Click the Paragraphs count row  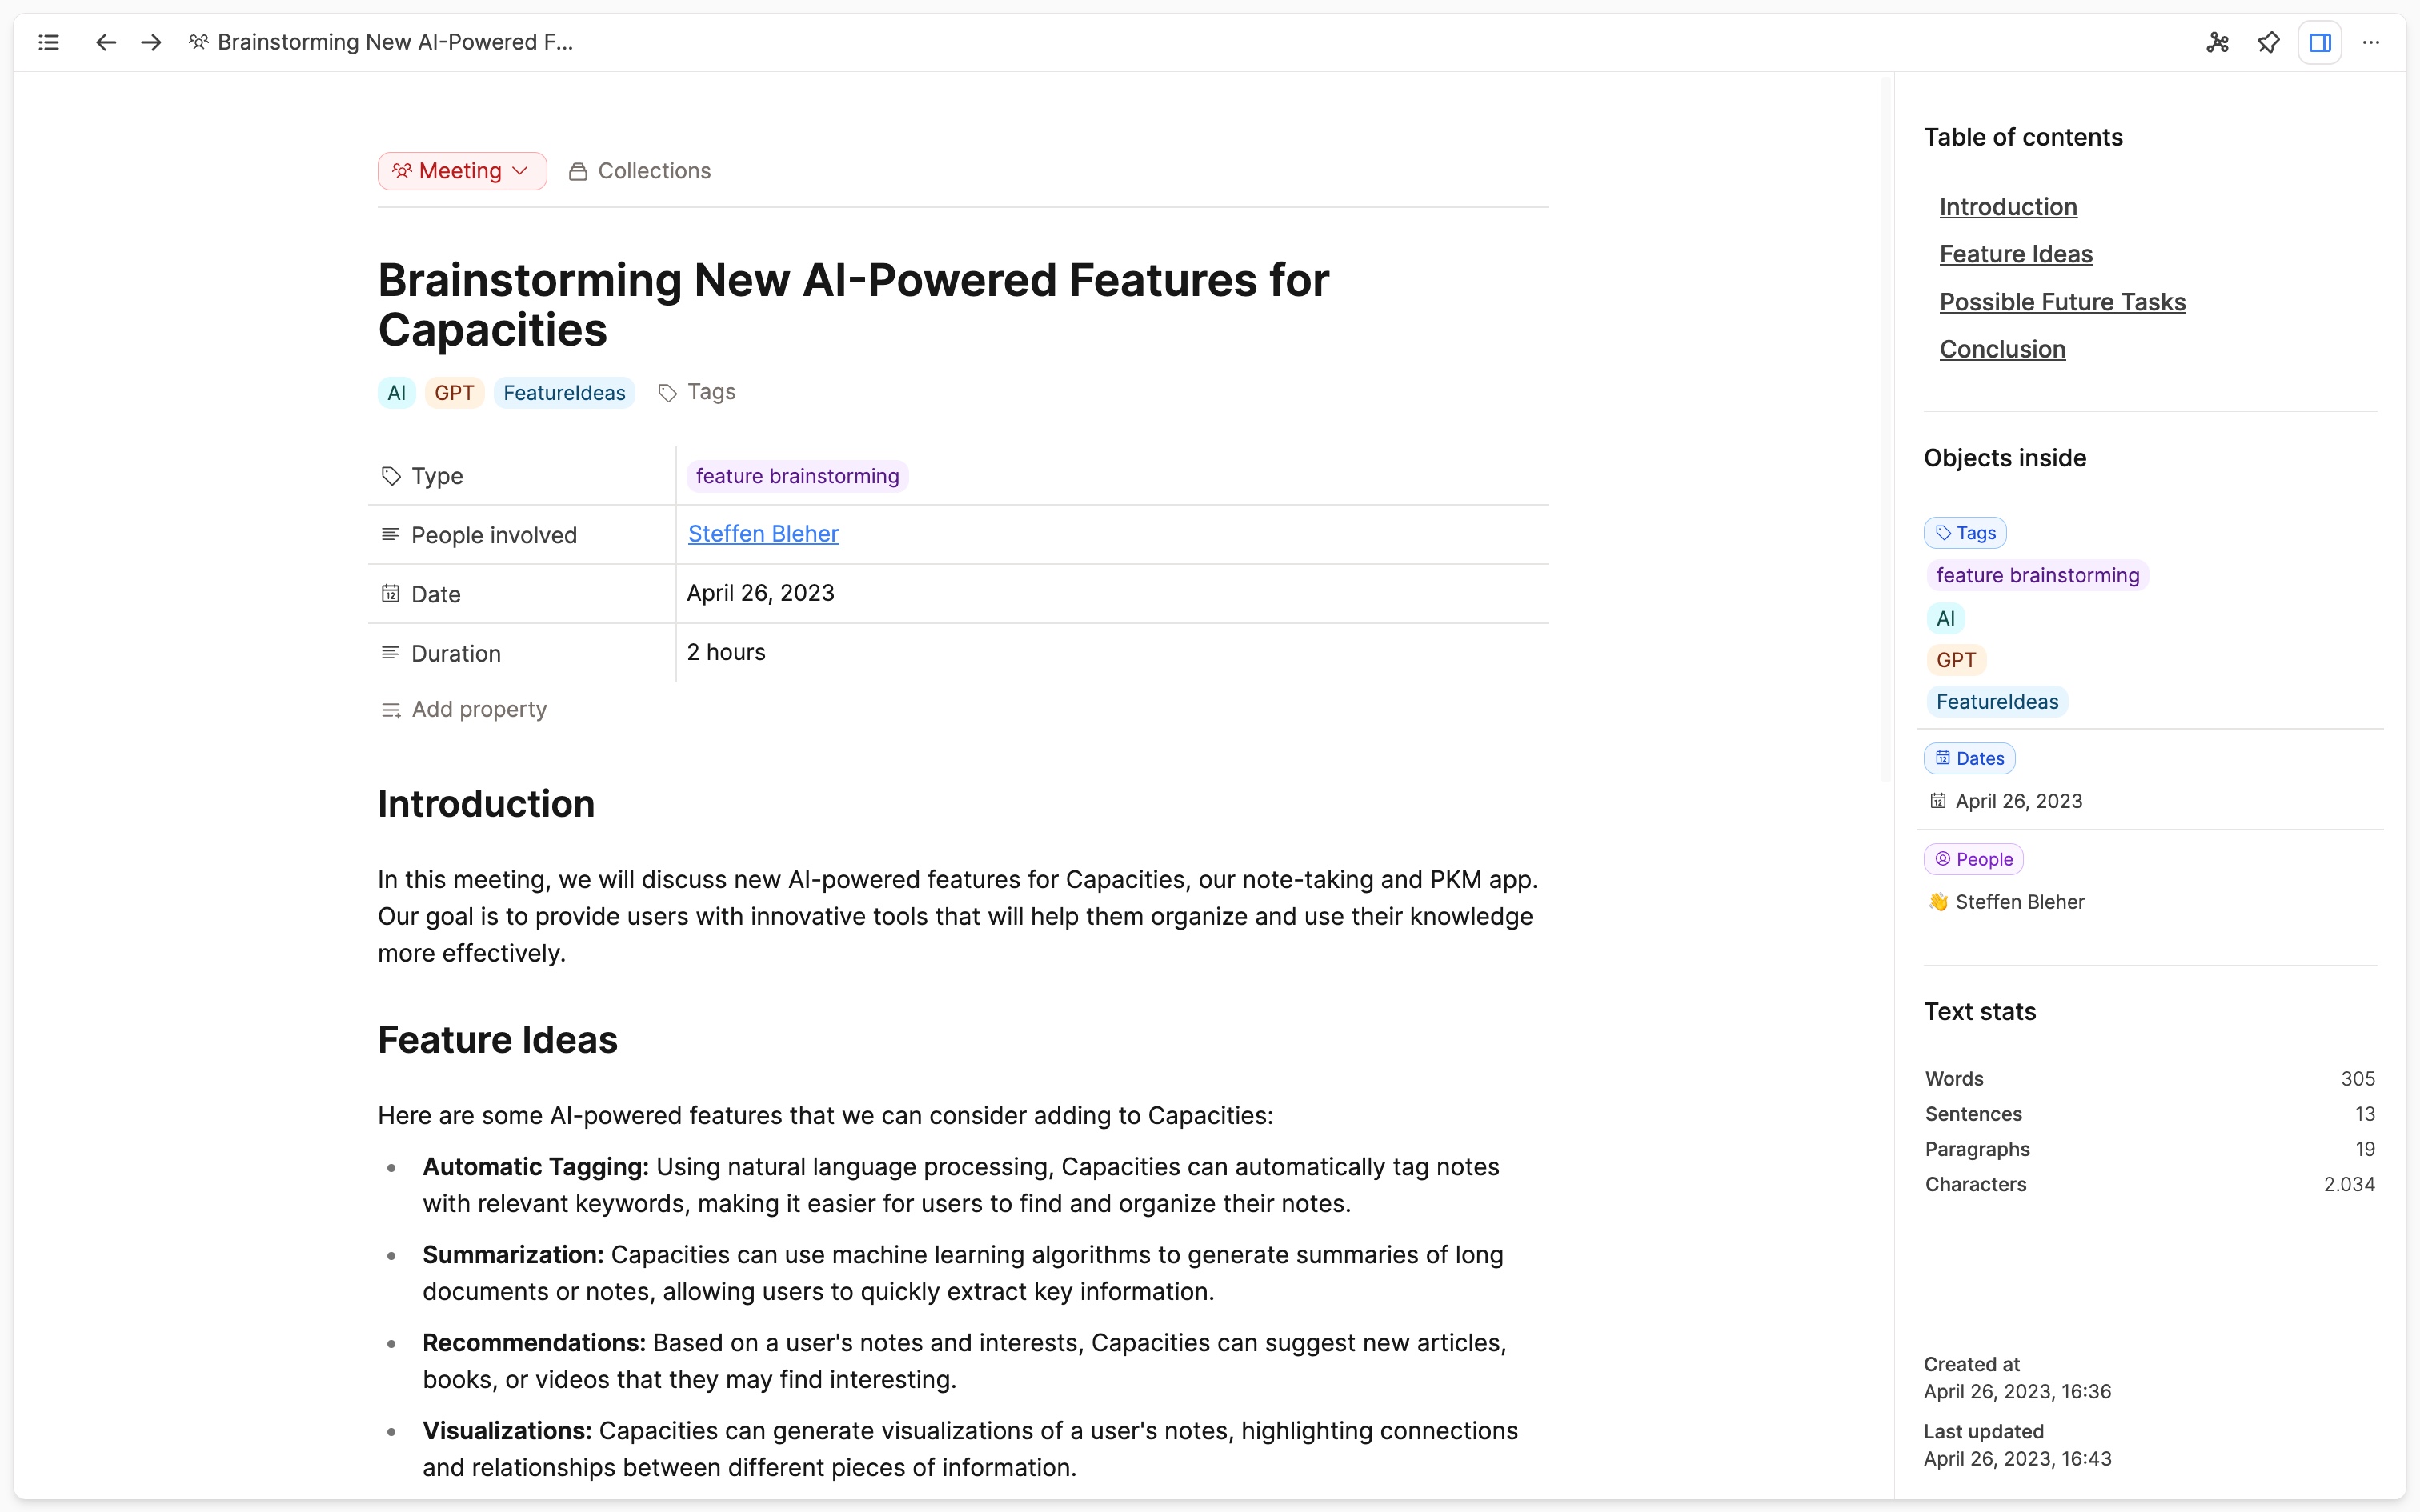(x=2150, y=1149)
